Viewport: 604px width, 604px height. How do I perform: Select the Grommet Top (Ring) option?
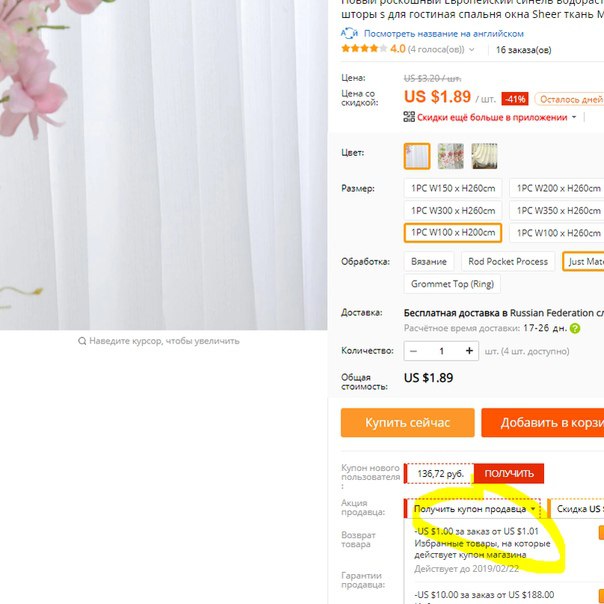click(452, 284)
